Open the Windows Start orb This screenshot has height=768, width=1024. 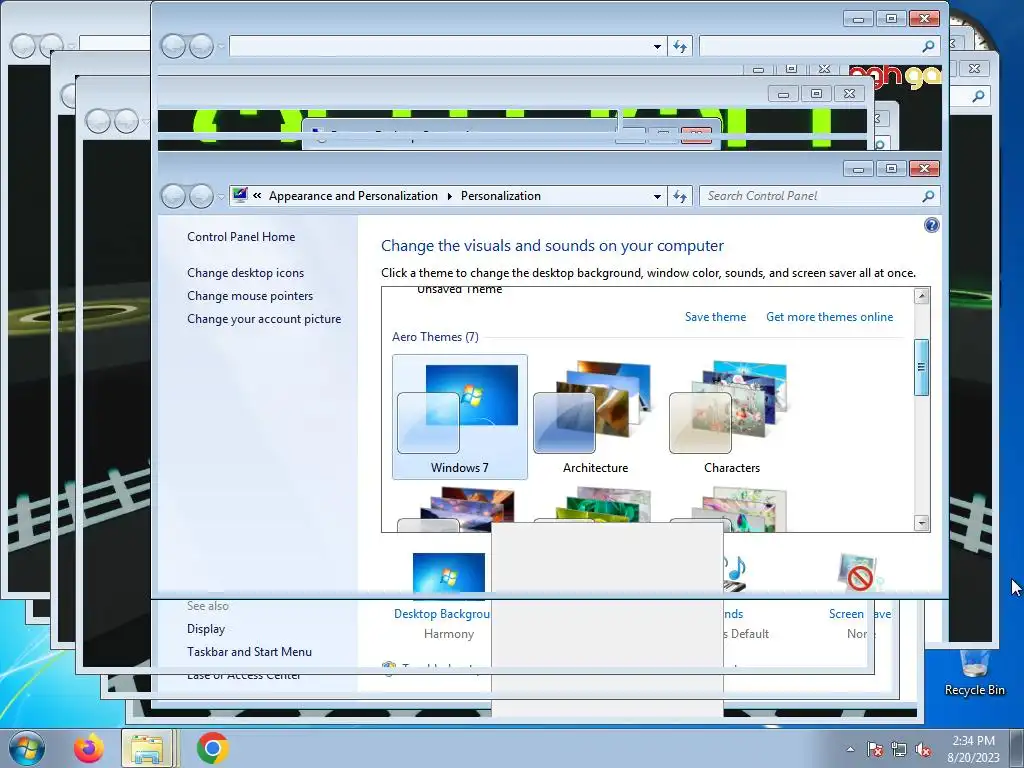[x=27, y=748]
